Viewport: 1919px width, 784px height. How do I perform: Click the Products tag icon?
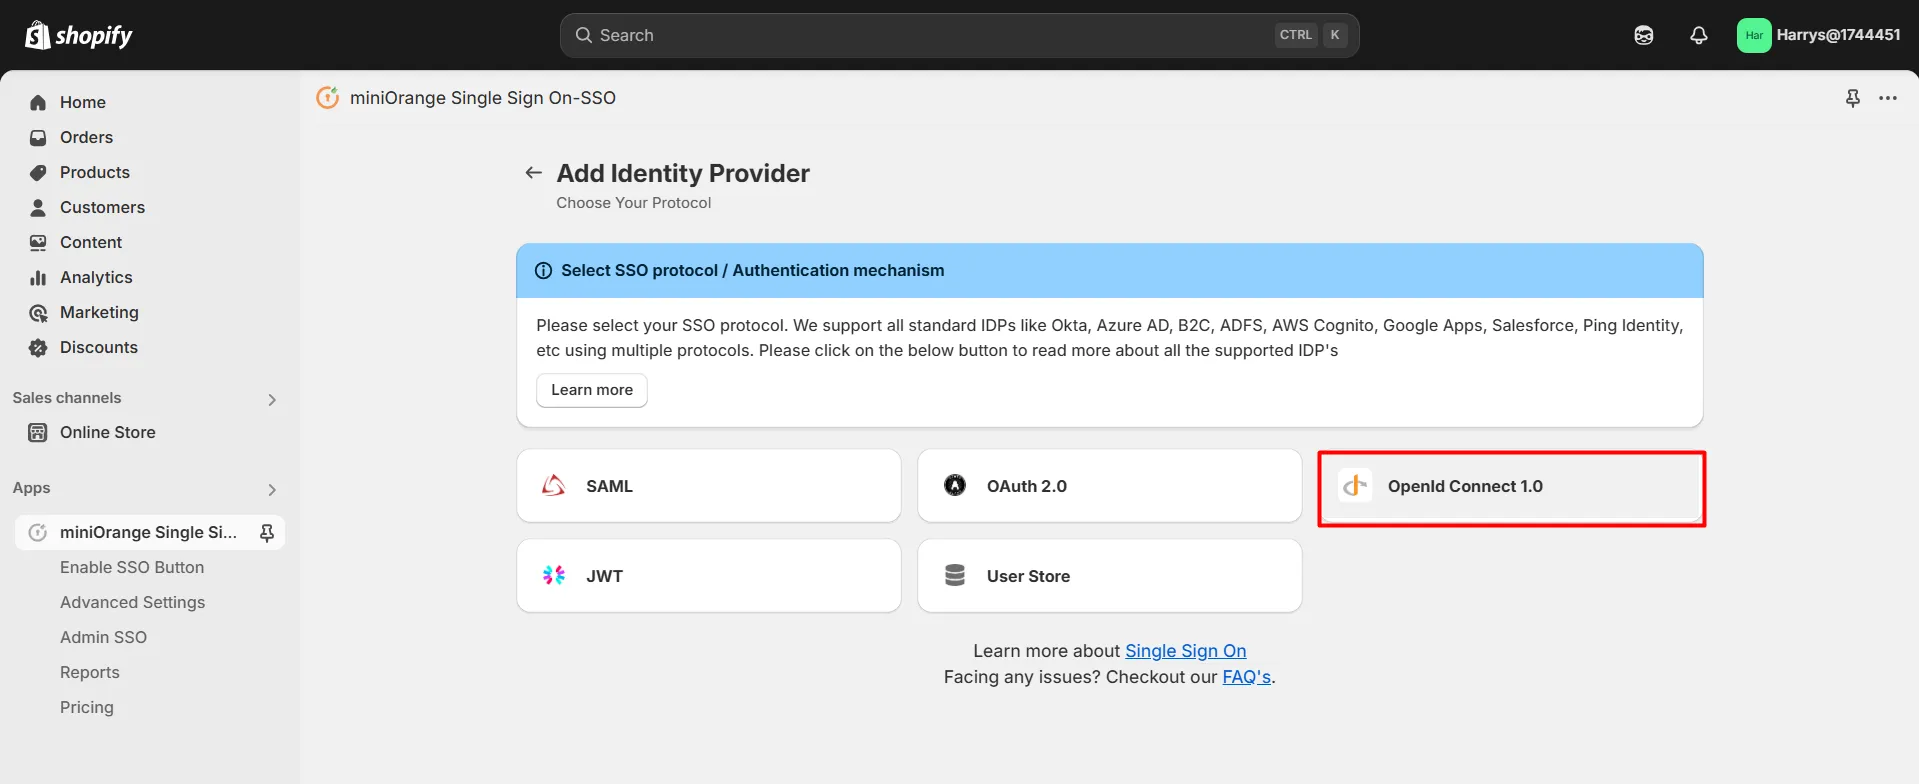point(38,172)
